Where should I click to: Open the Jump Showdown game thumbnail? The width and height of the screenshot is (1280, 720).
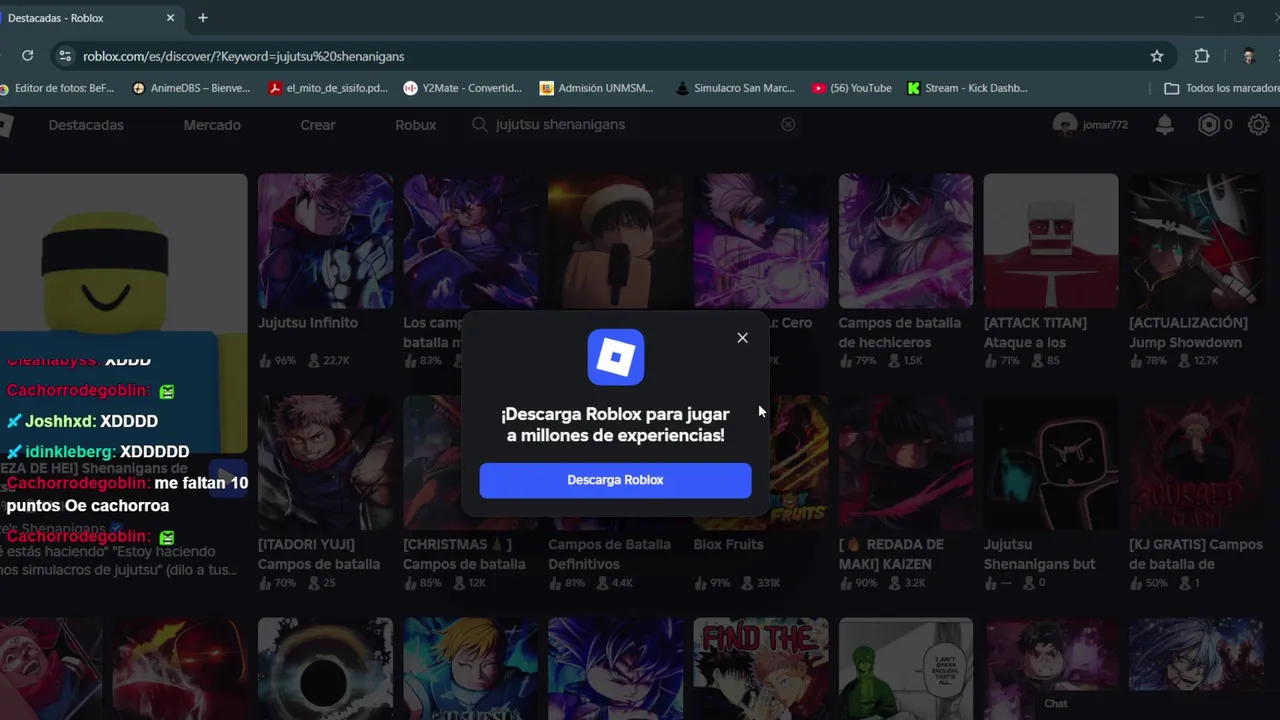1196,241
